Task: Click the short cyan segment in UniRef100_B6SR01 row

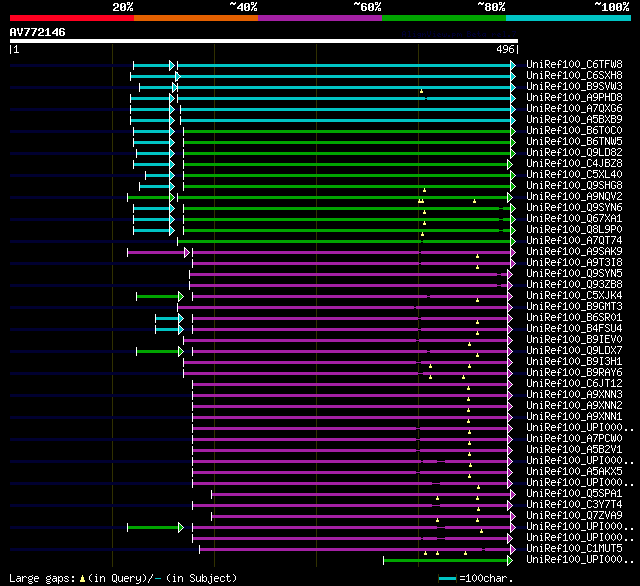Action: (167, 319)
